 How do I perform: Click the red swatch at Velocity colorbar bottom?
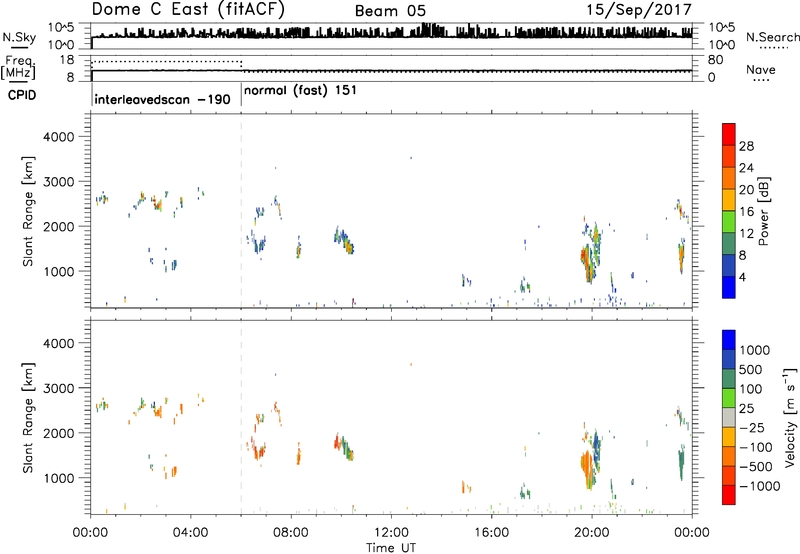[x=729, y=495]
